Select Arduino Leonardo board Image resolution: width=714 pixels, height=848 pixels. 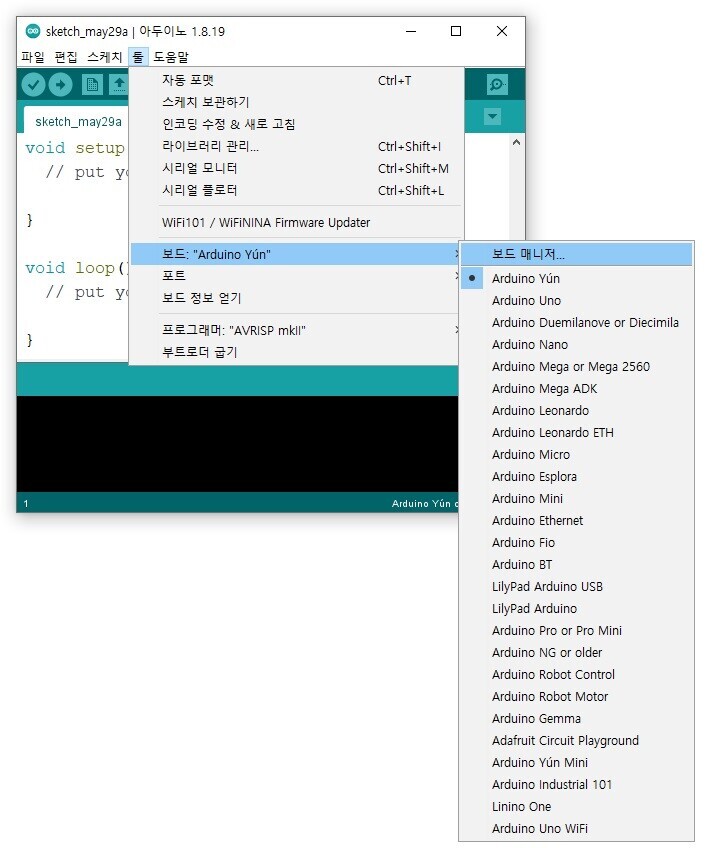coord(577,410)
